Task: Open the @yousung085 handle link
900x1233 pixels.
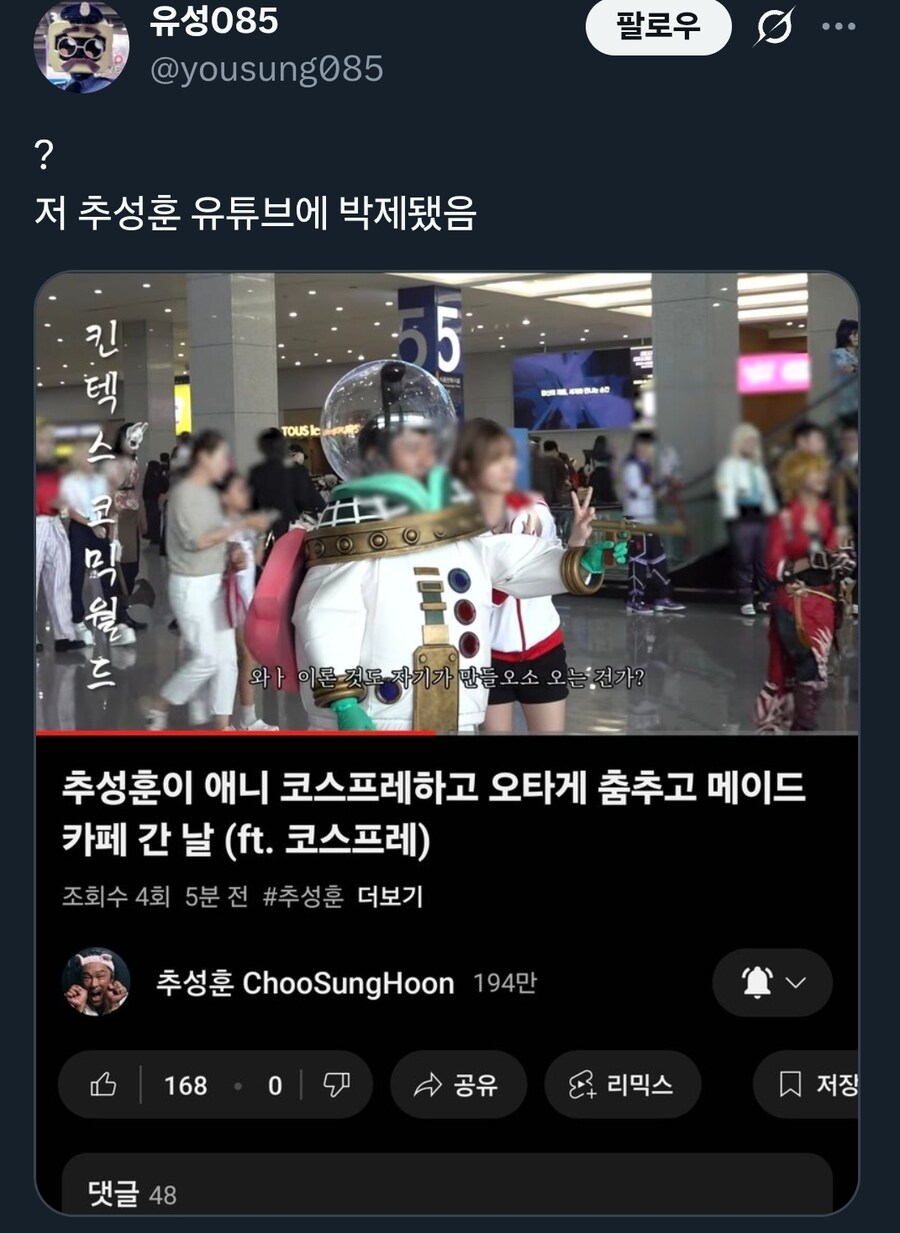Action: coord(266,68)
